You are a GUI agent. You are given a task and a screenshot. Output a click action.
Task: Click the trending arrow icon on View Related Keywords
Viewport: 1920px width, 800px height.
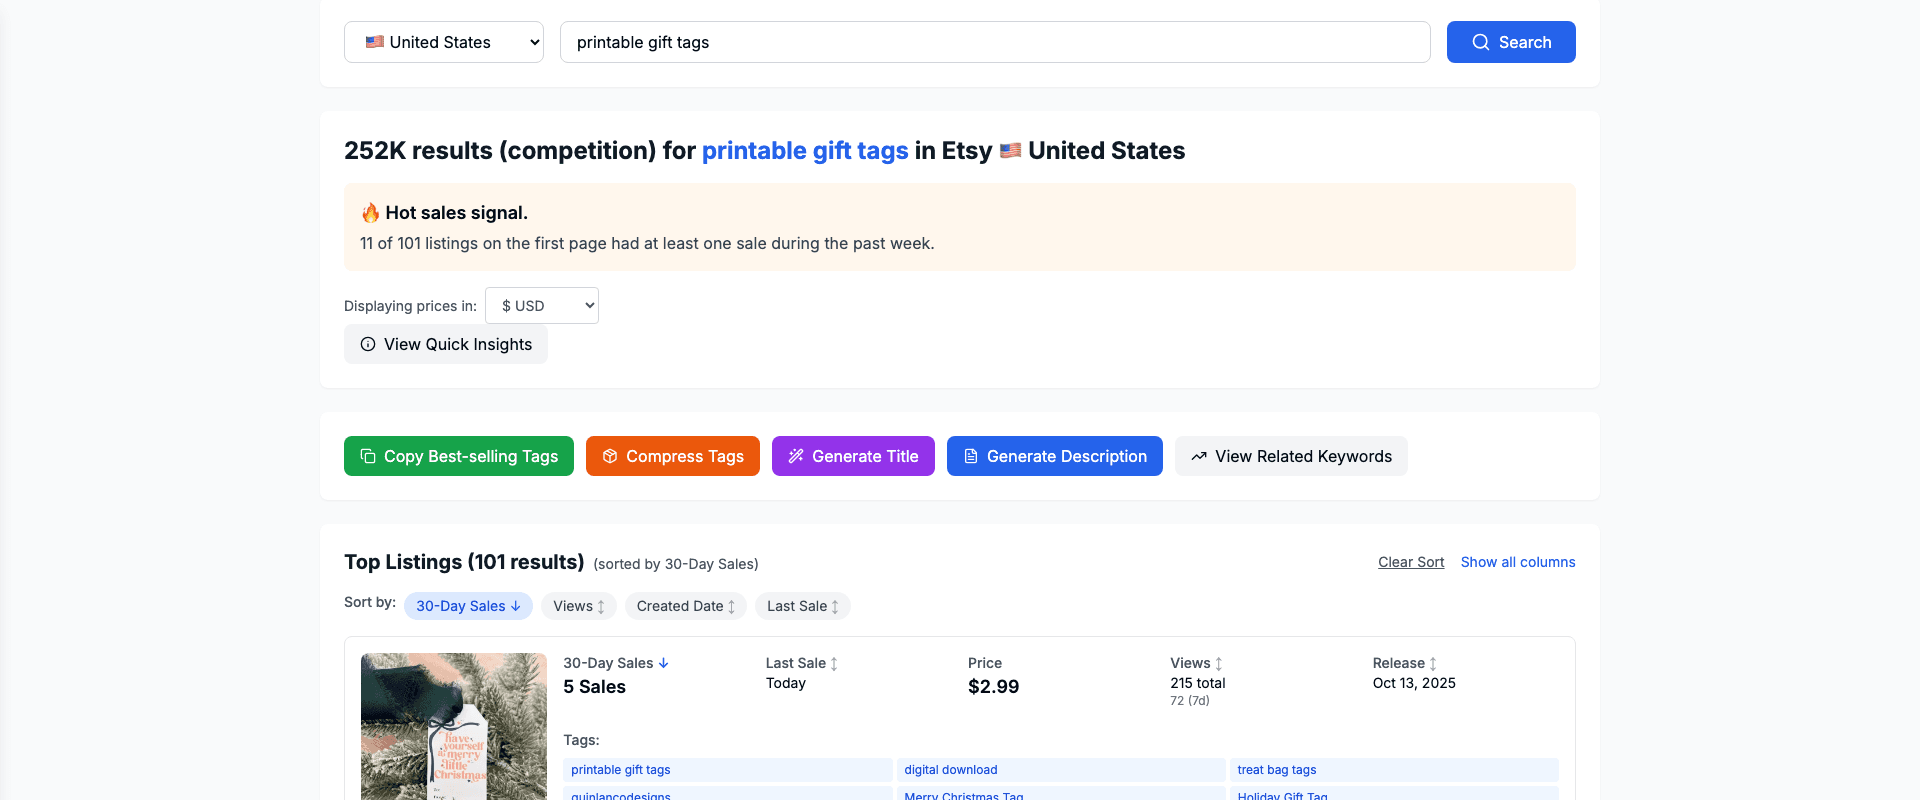(x=1199, y=456)
